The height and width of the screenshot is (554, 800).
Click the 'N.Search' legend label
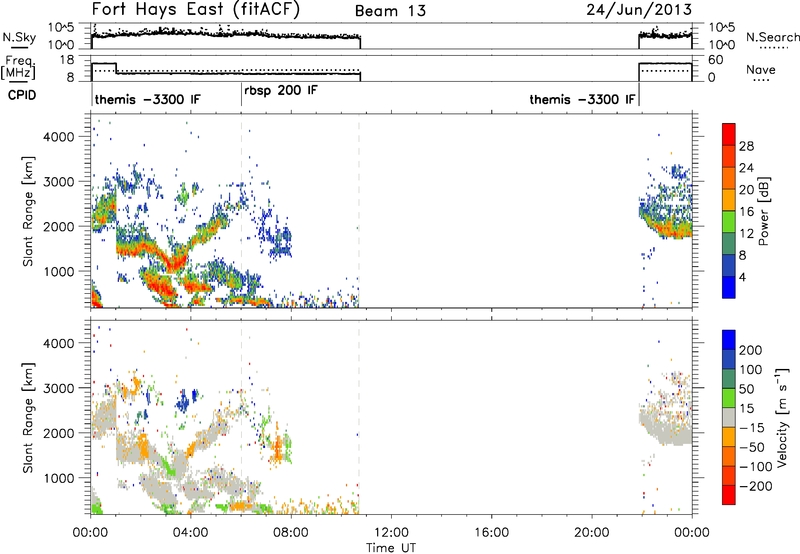pyautogui.click(x=772, y=37)
